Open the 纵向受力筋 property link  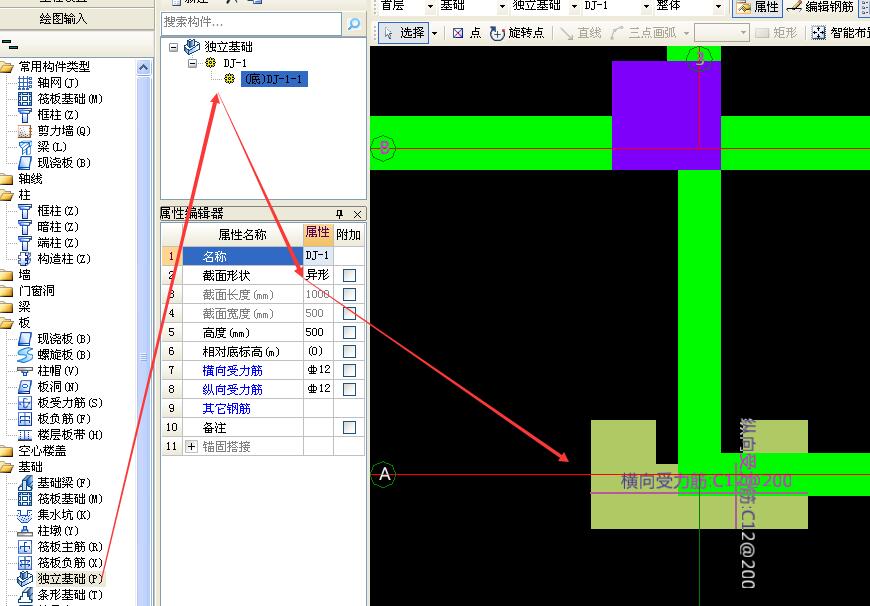232,390
